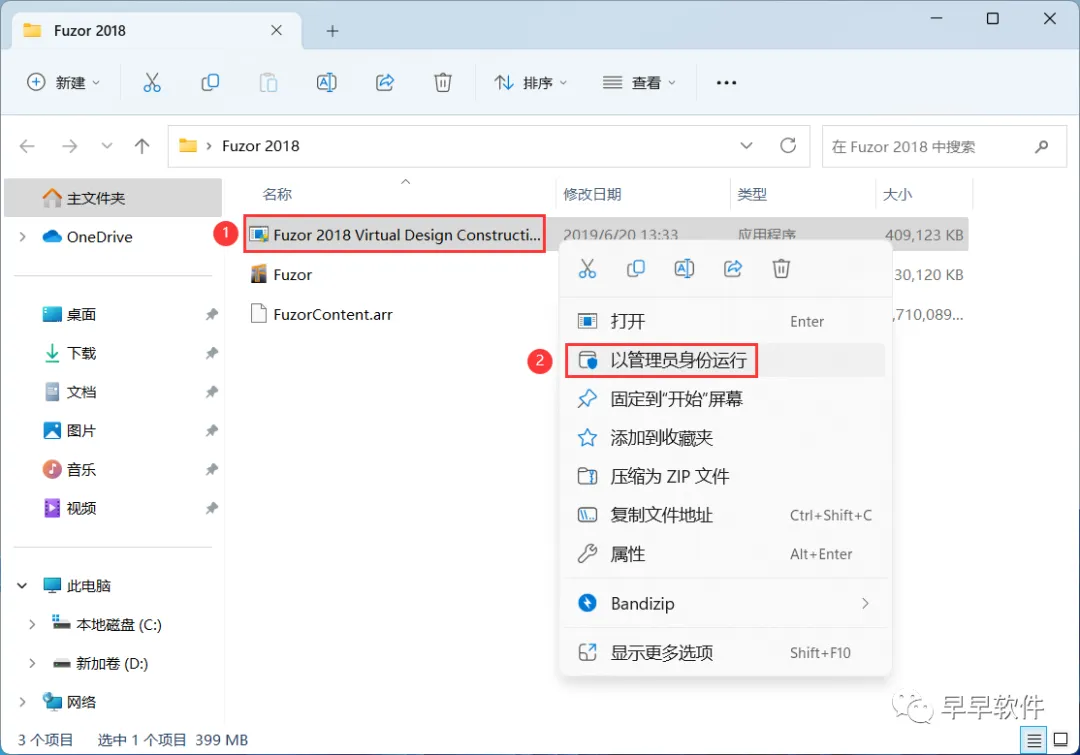Image resolution: width=1080 pixels, height=755 pixels.
Task: Click the toolbar Delete trash icon
Action: (443, 83)
